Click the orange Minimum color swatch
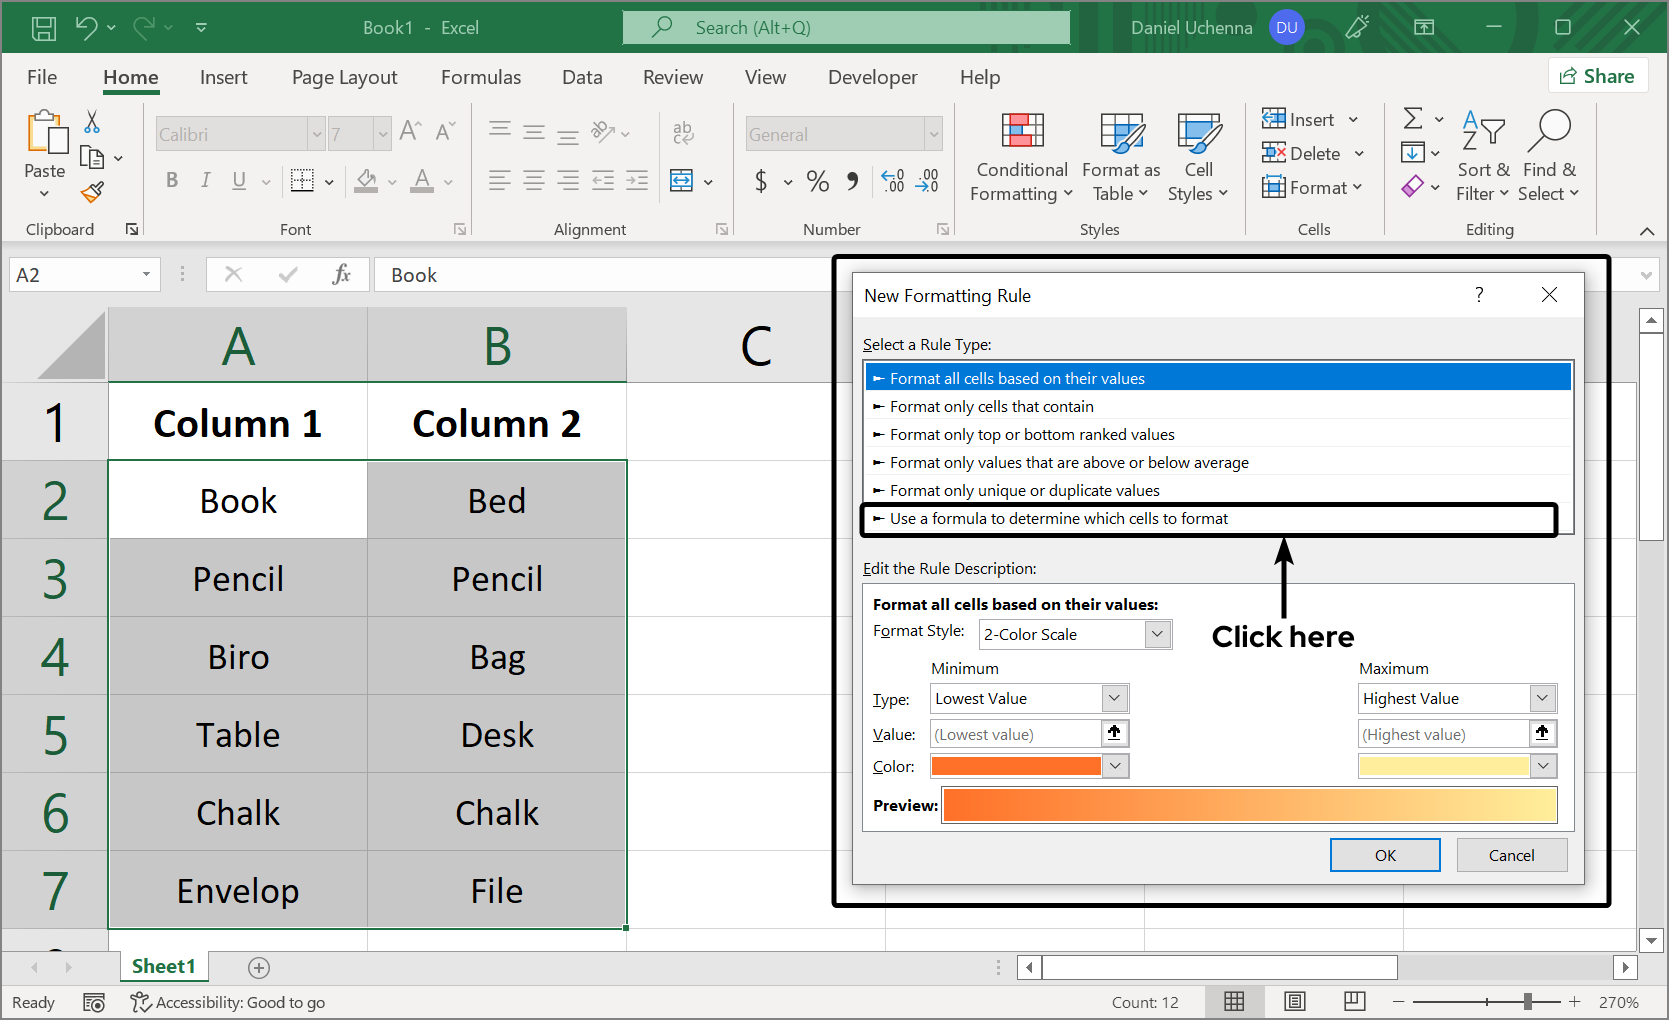Viewport: 1669px width, 1020px height. pos(1015,766)
